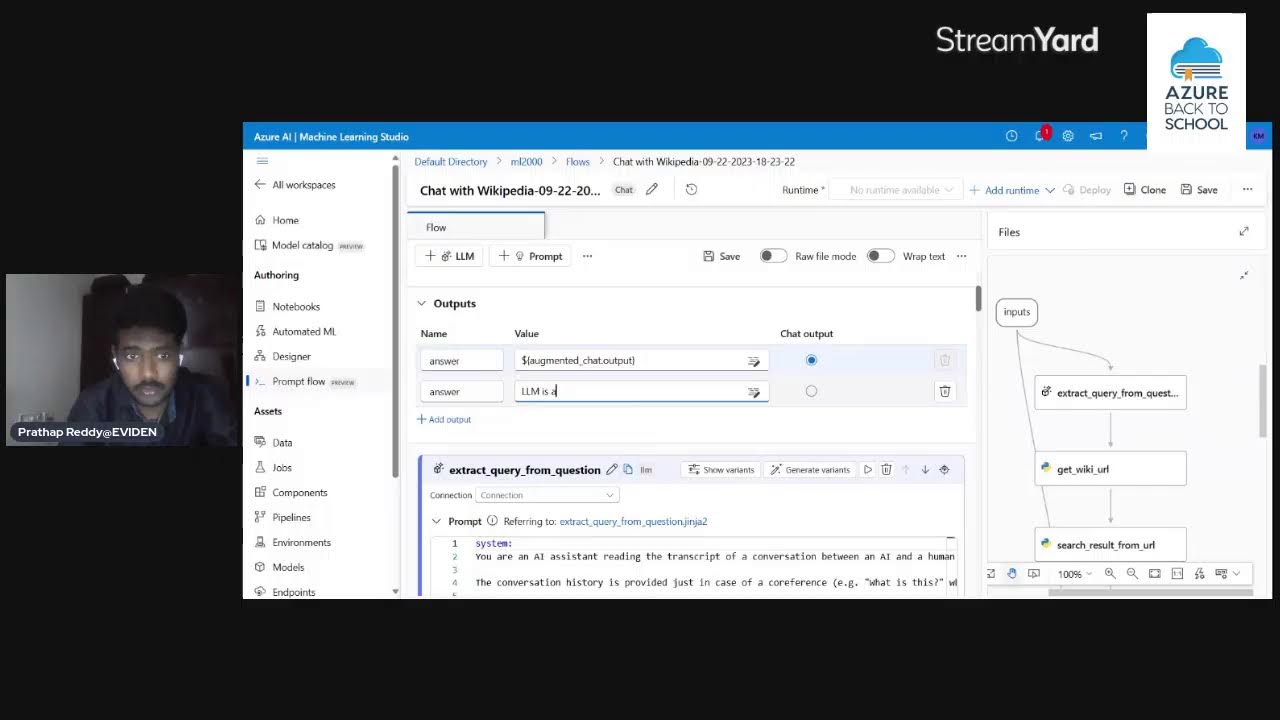Fit graph to screen icon
This screenshot has width=1280, height=720.
point(1155,574)
